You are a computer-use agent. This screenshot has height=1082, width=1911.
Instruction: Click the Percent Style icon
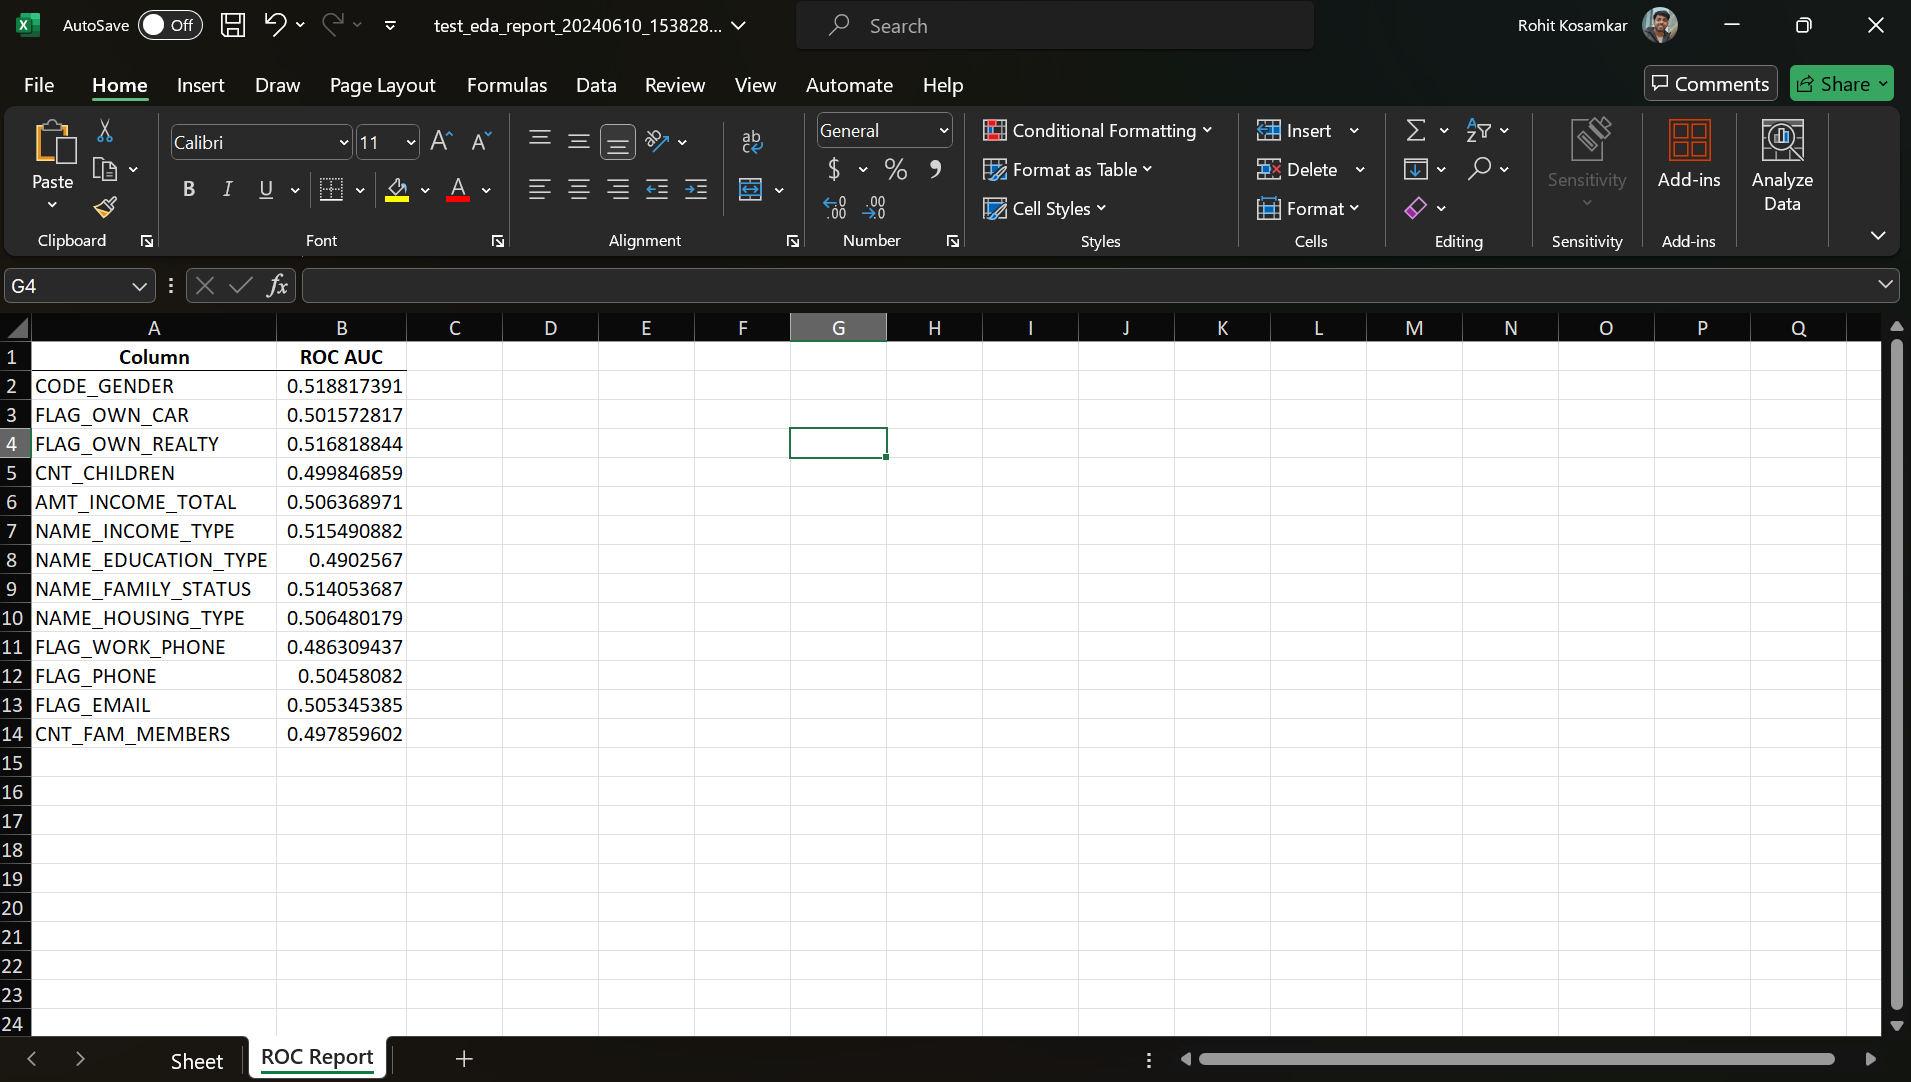click(x=895, y=170)
